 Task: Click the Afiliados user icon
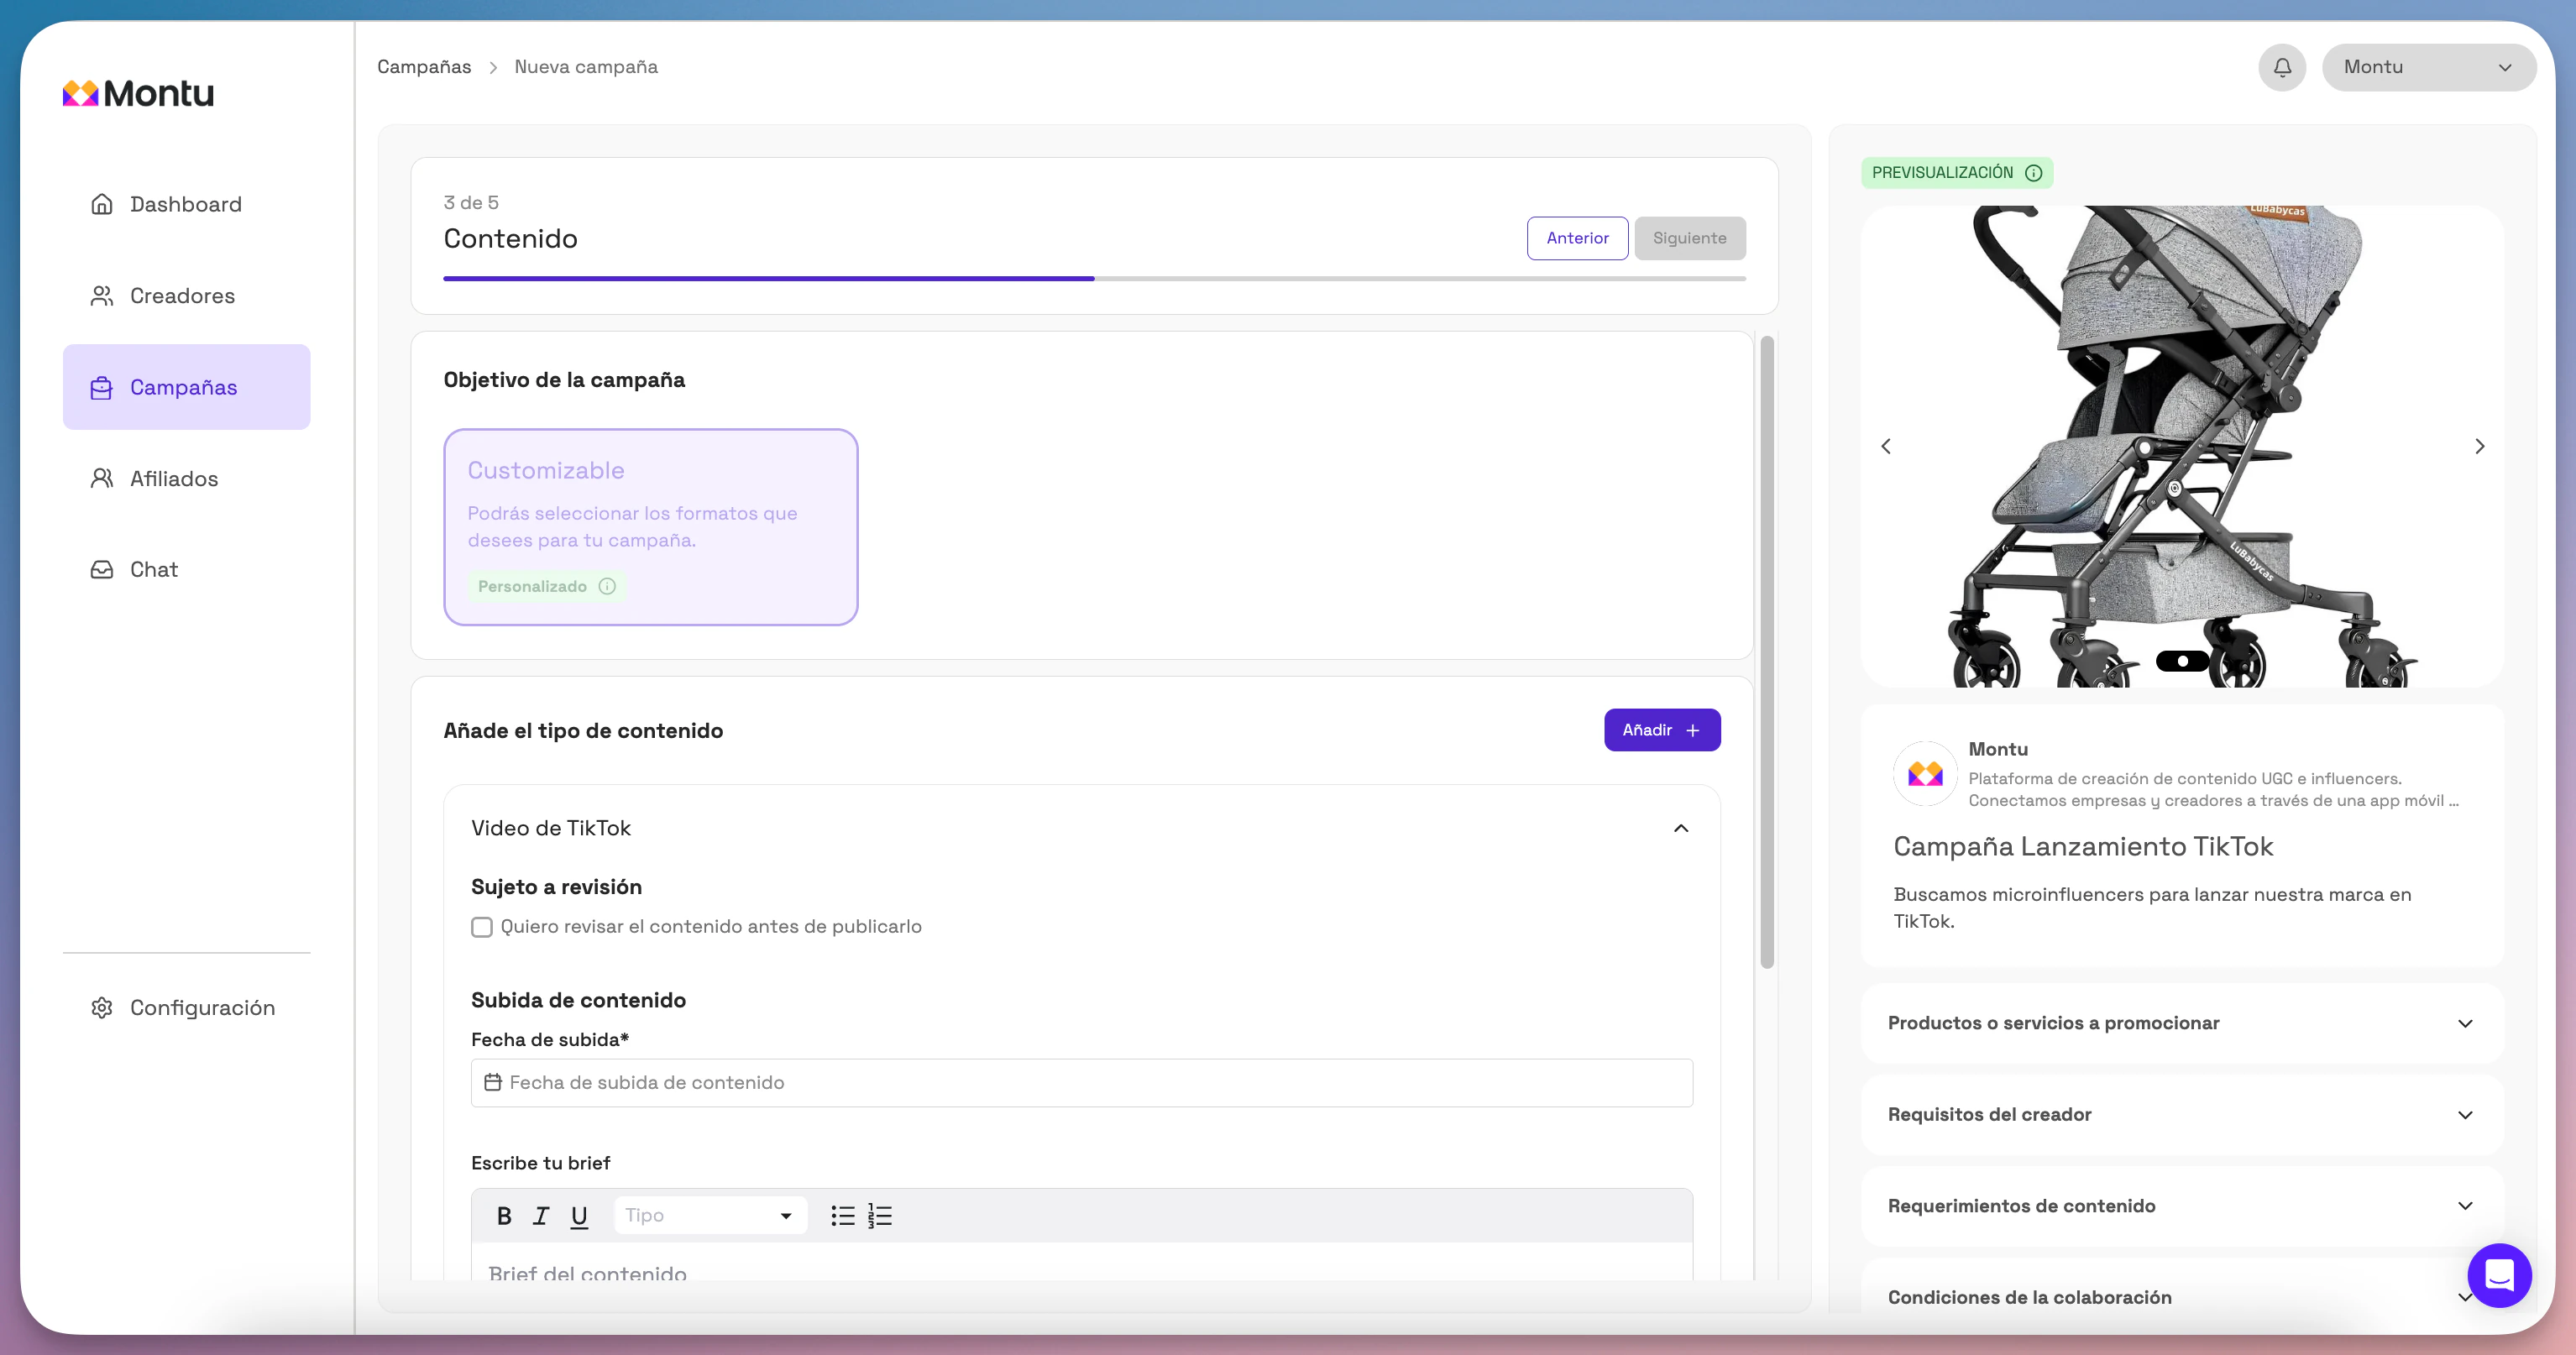pos(102,479)
